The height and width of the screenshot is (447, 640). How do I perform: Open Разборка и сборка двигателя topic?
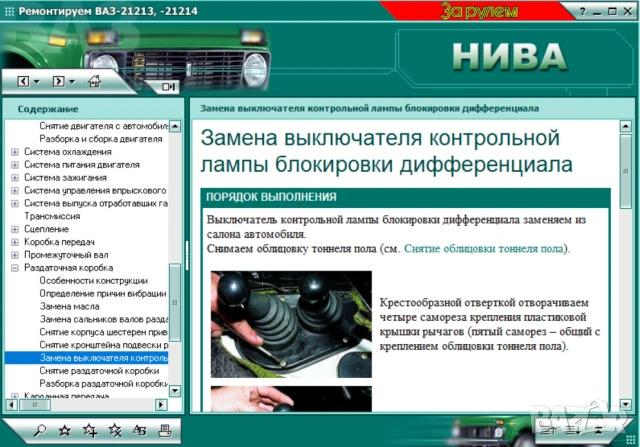(101, 139)
